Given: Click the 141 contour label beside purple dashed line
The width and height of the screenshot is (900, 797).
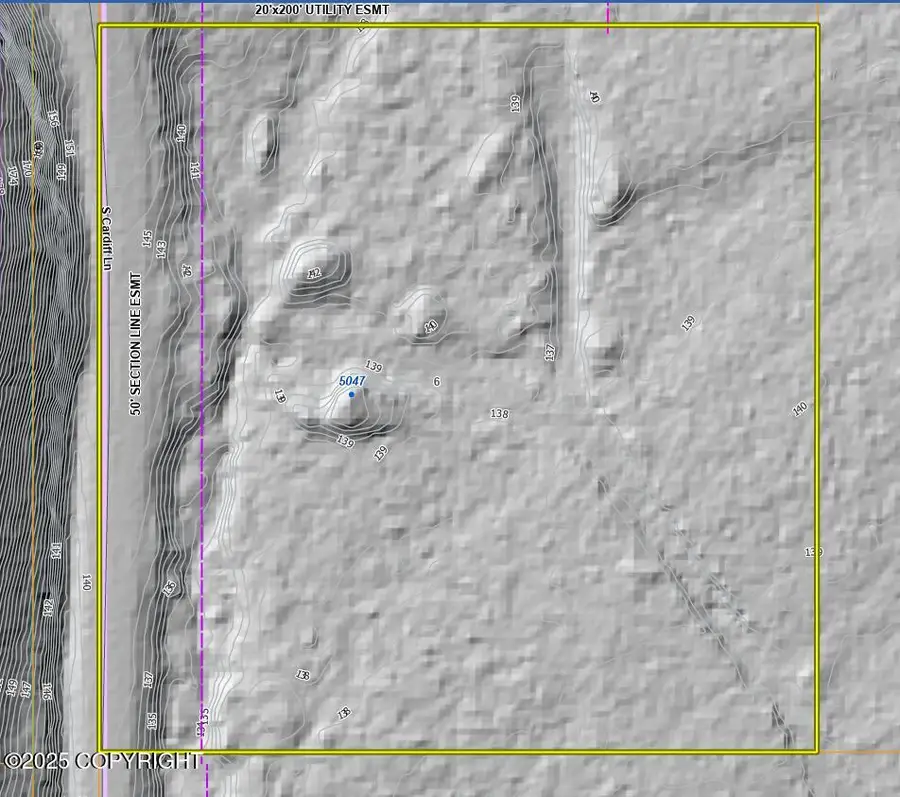Looking at the screenshot, I should [195, 170].
